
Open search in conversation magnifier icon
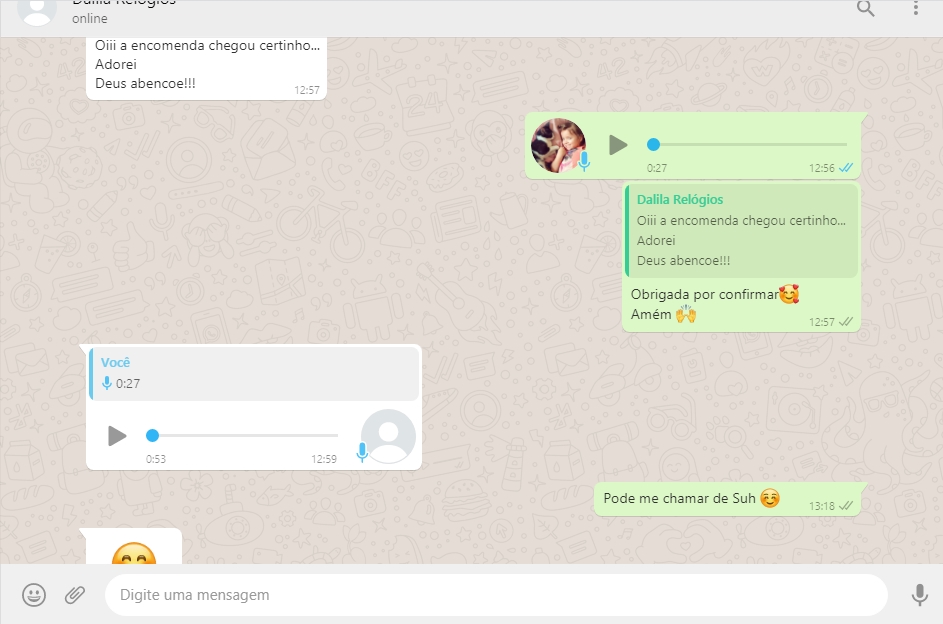tap(865, 8)
